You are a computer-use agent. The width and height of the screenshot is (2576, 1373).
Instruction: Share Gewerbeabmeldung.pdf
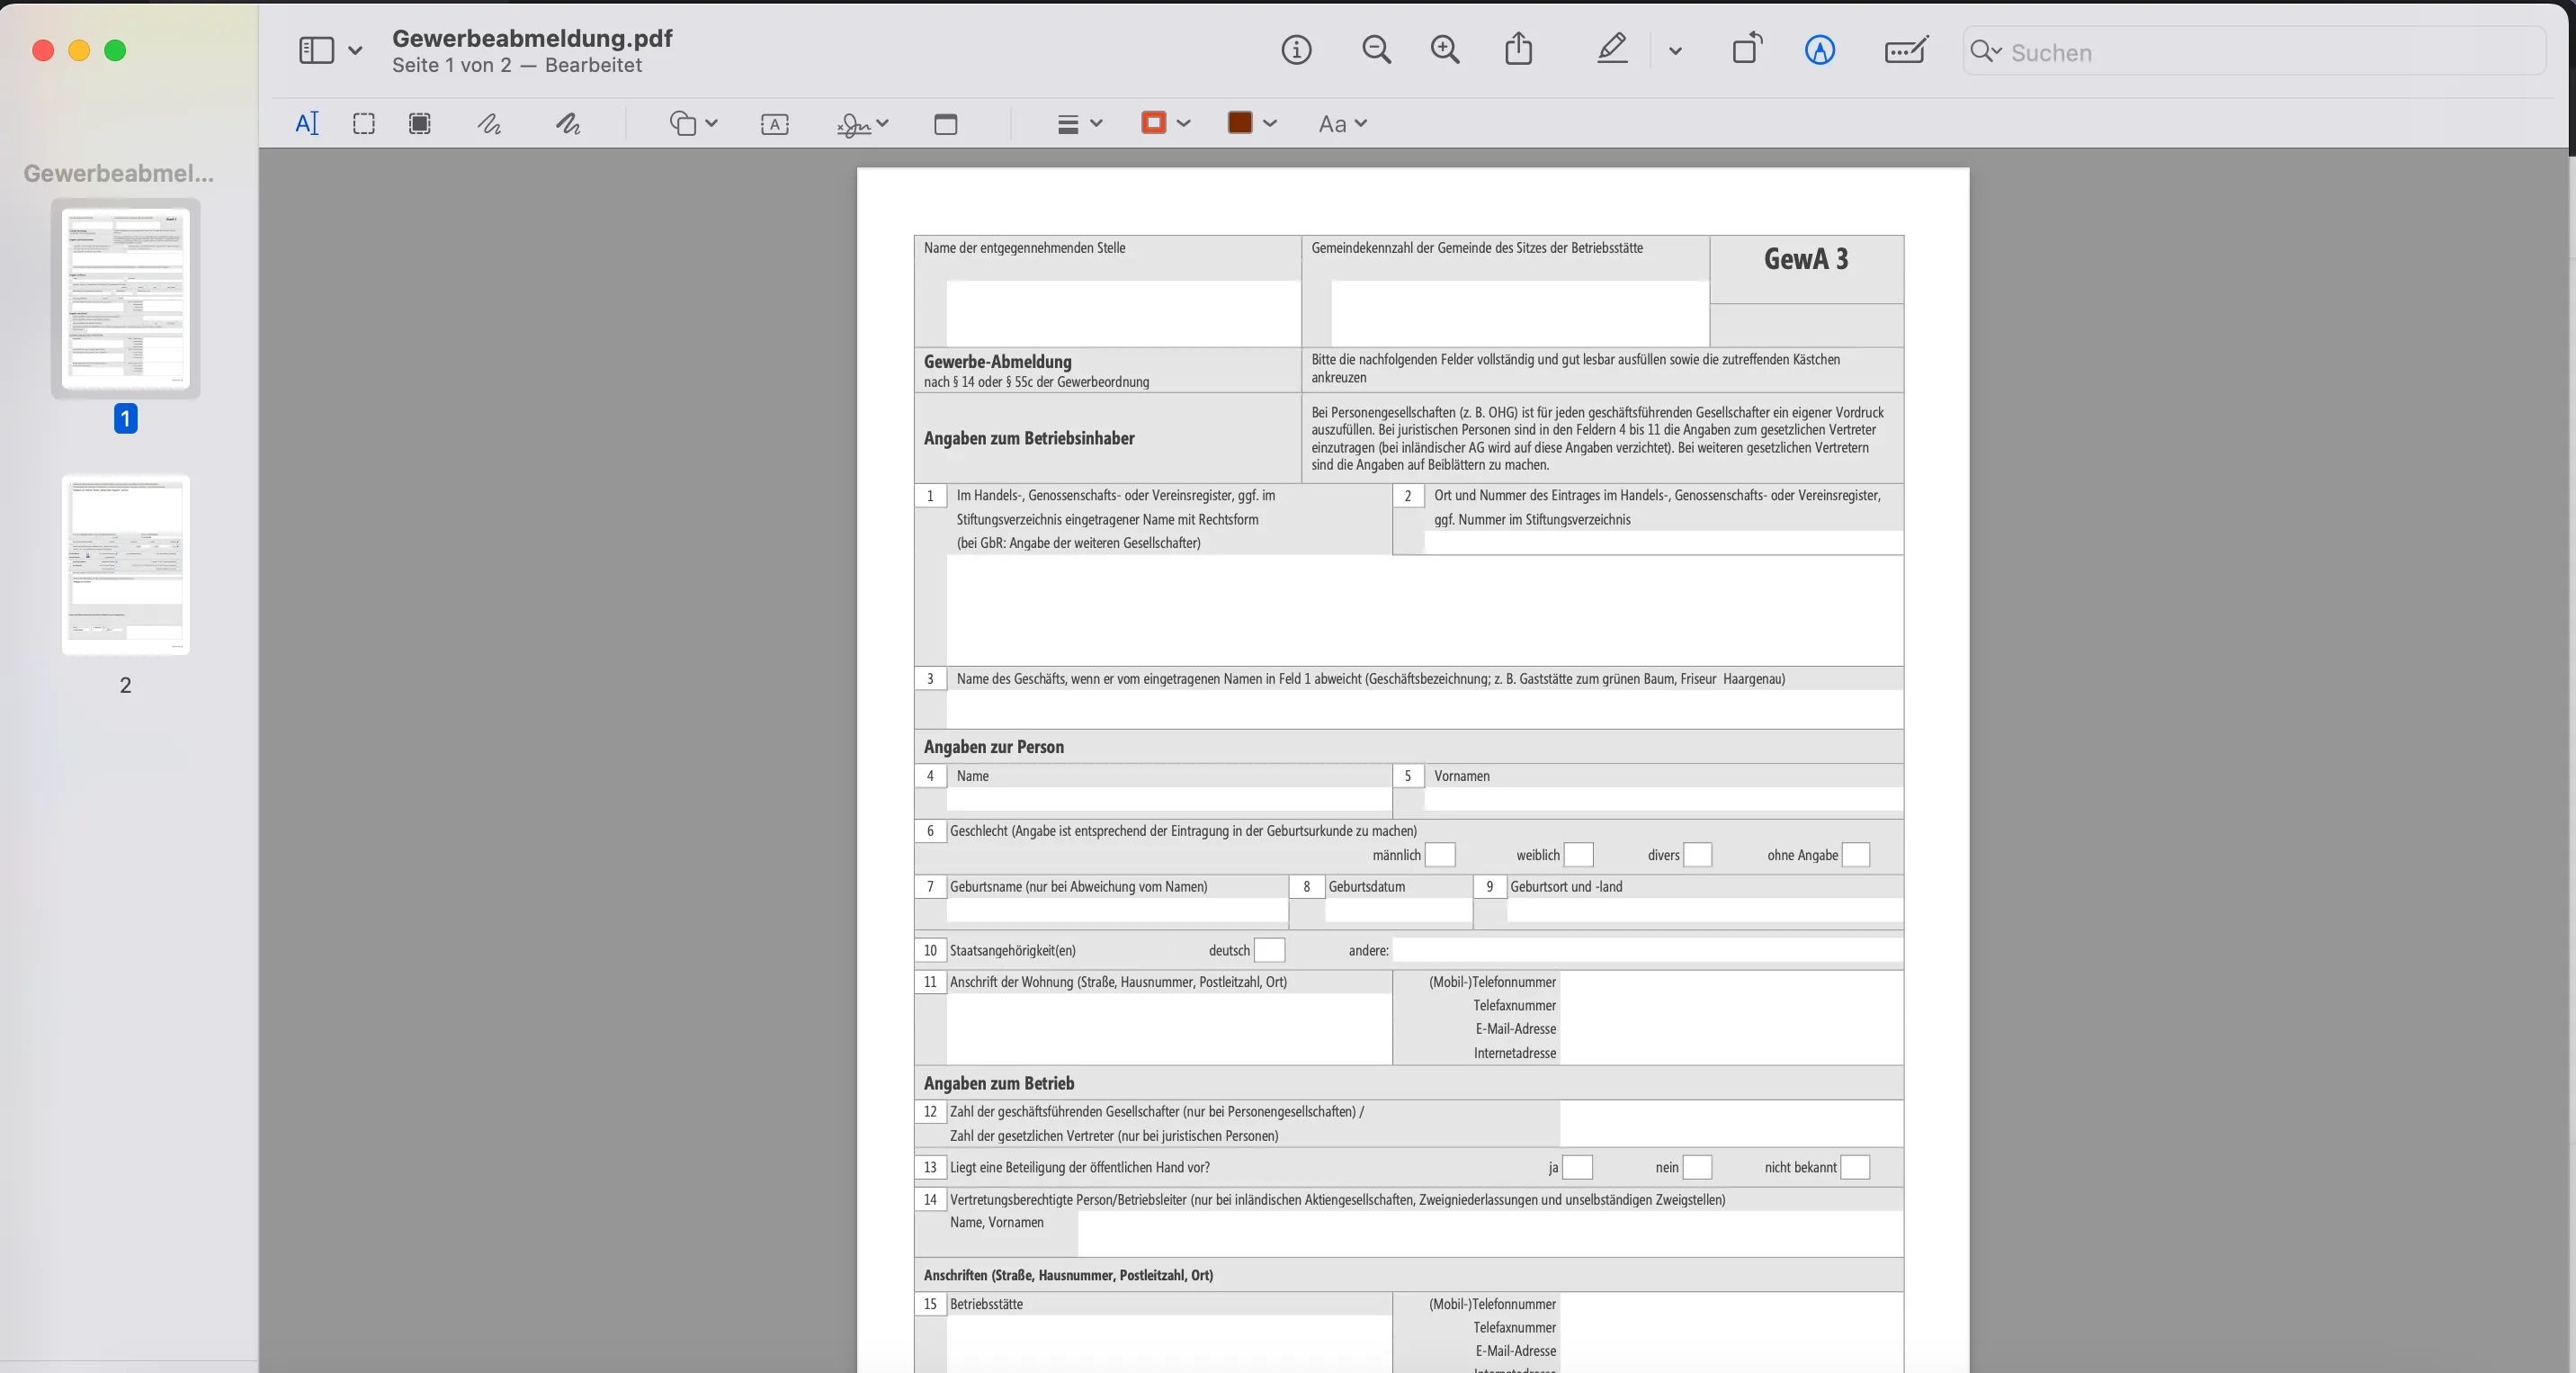pos(1518,49)
